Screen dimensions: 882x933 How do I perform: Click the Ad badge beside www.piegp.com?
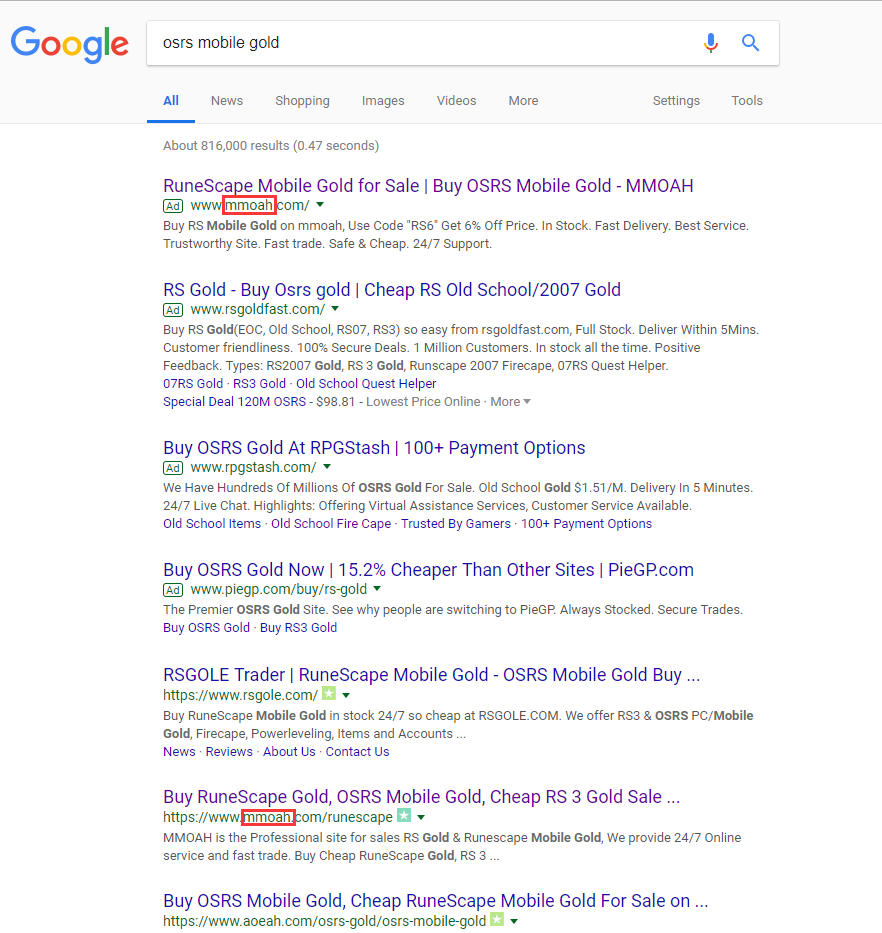pyautogui.click(x=173, y=590)
